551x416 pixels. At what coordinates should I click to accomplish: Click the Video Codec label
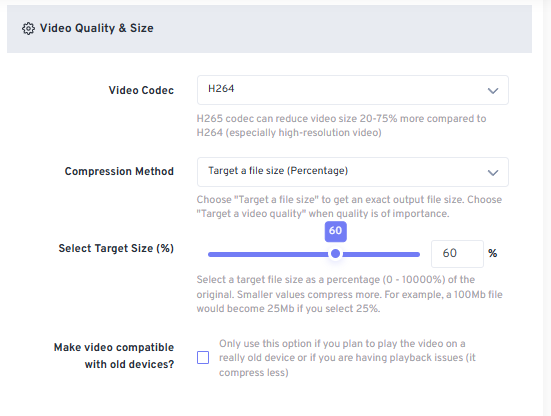141,90
